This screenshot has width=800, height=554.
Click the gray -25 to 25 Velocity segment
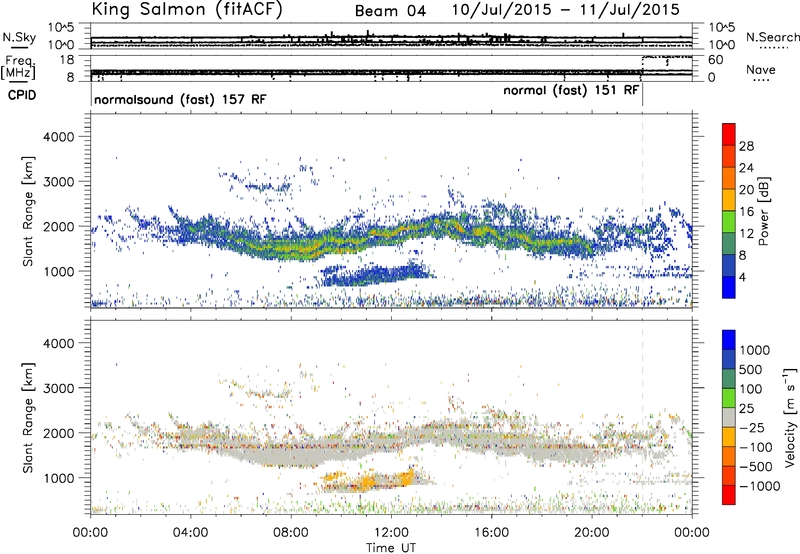(729, 417)
